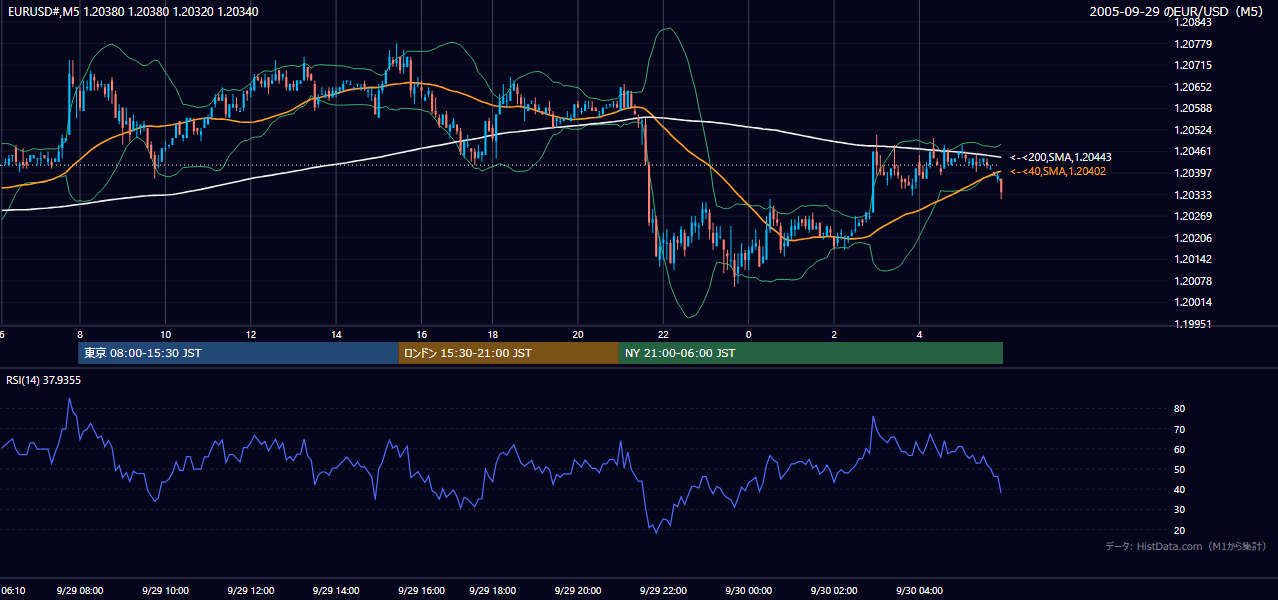Click the 9/29 16:00 time label
This screenshot has width=1278, height=600.
point(421,590)
